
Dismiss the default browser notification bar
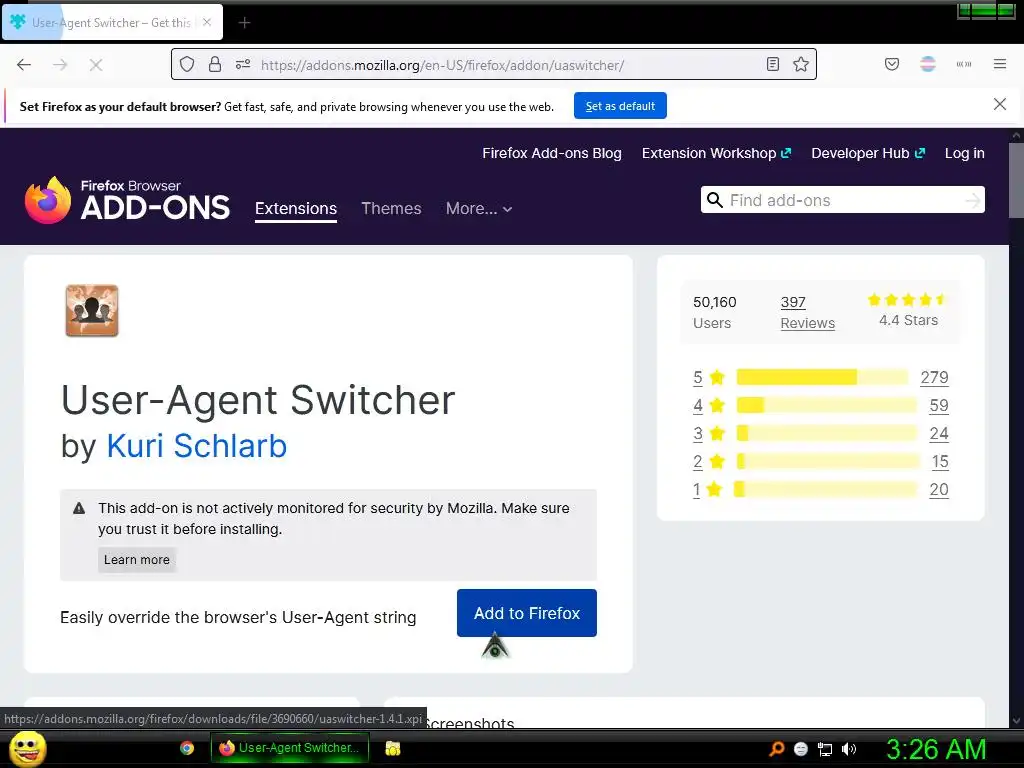coord(1000,104)
